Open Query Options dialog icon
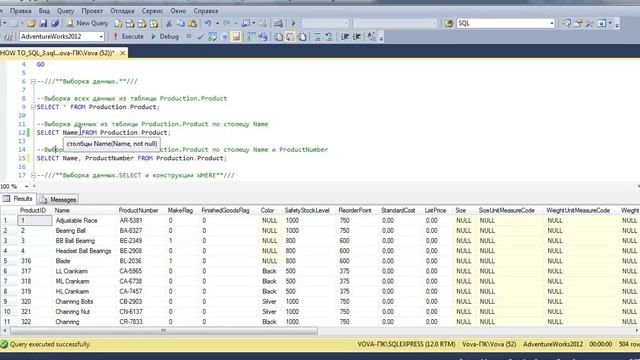 [x=224, y=37]
